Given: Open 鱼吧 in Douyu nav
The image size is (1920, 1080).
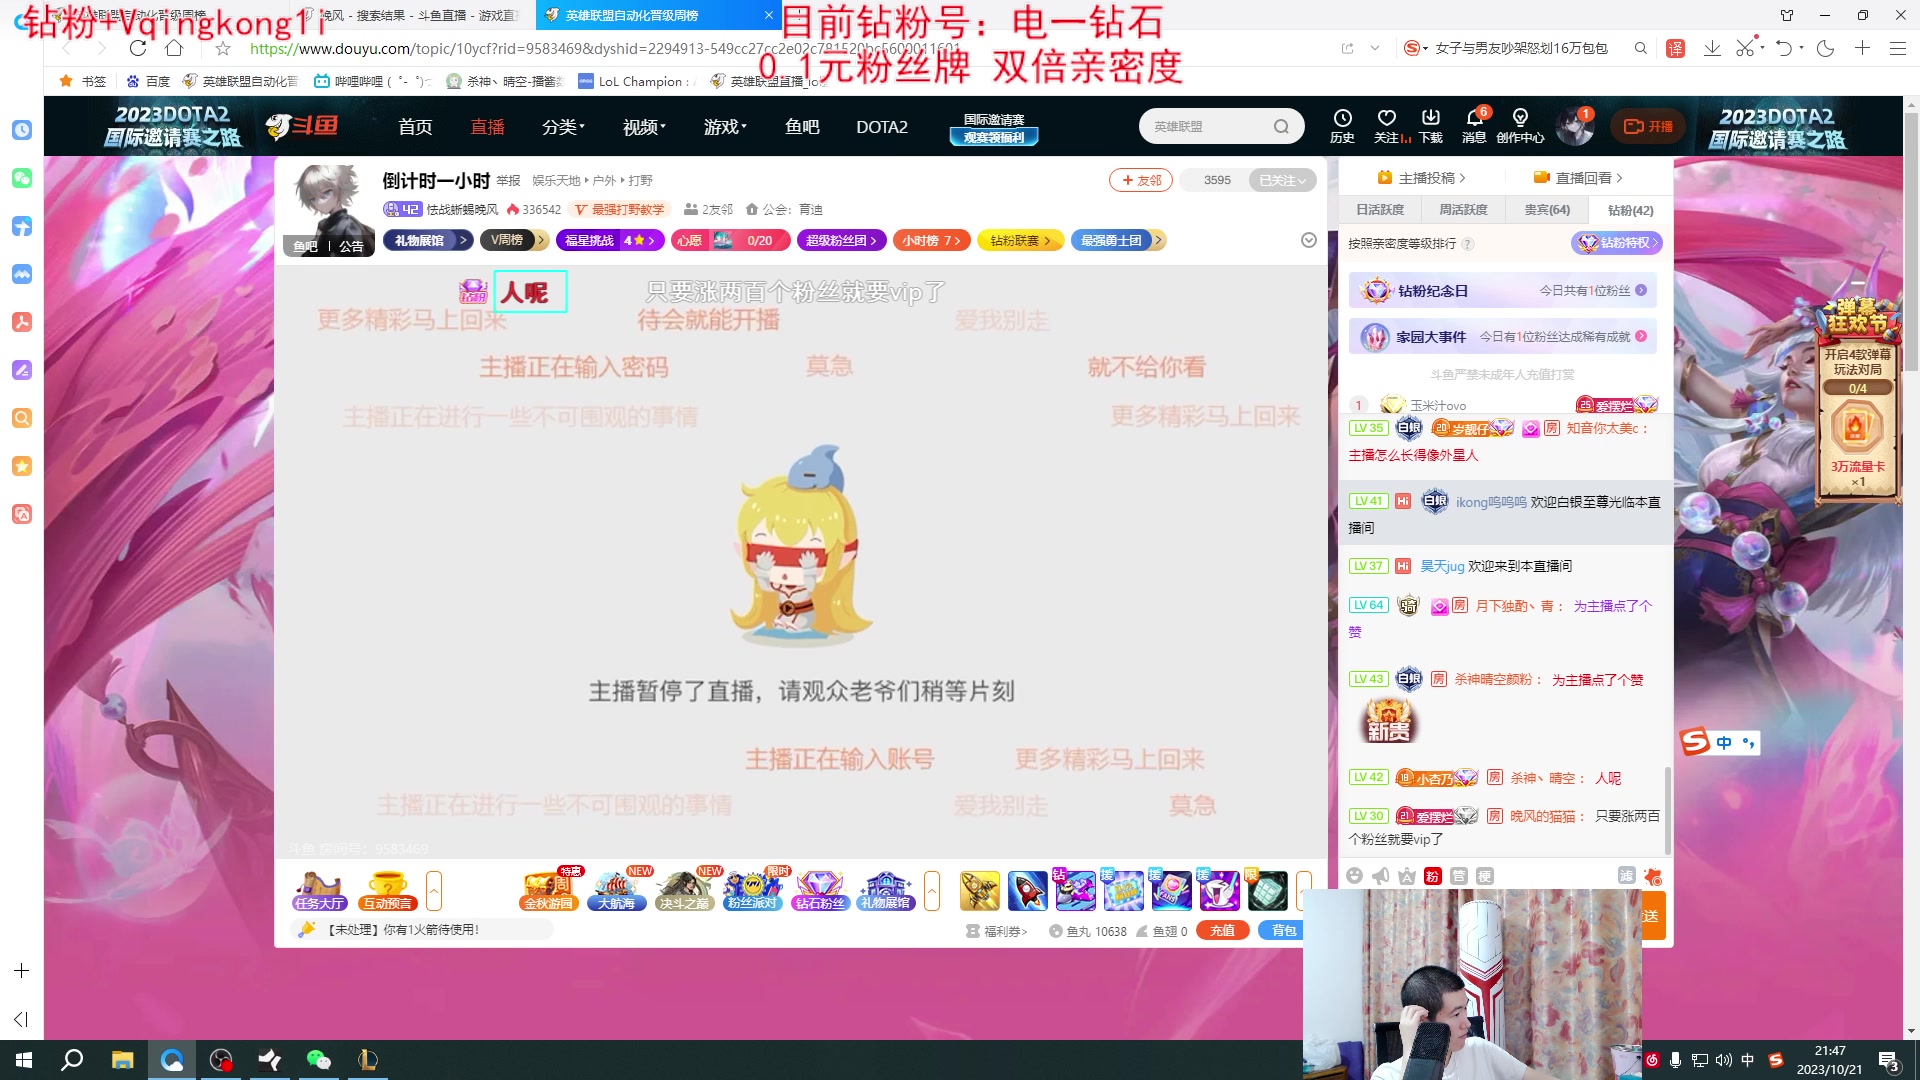Looking at the screenshot, I should tap(802, 127).
